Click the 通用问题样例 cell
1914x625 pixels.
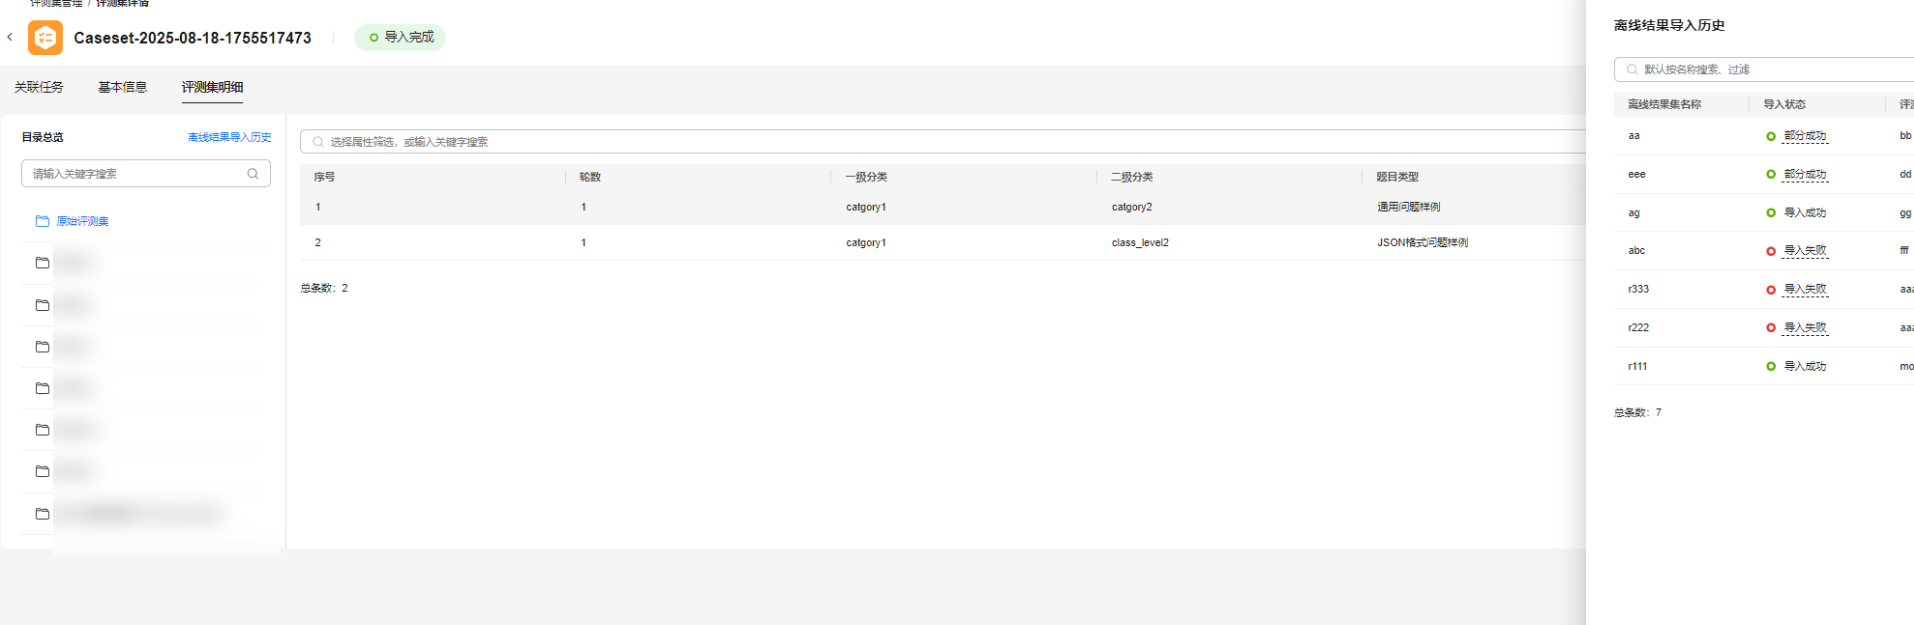coord(1408,207)
